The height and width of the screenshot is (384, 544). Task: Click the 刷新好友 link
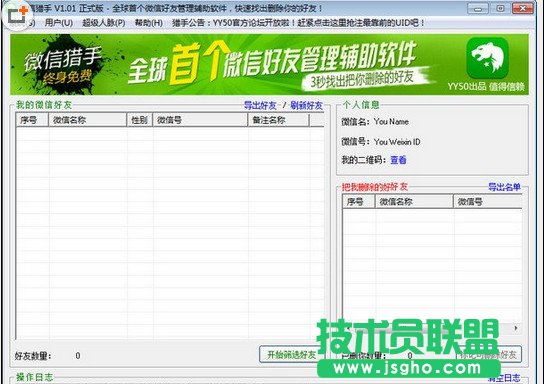click(x=306, y=105)
